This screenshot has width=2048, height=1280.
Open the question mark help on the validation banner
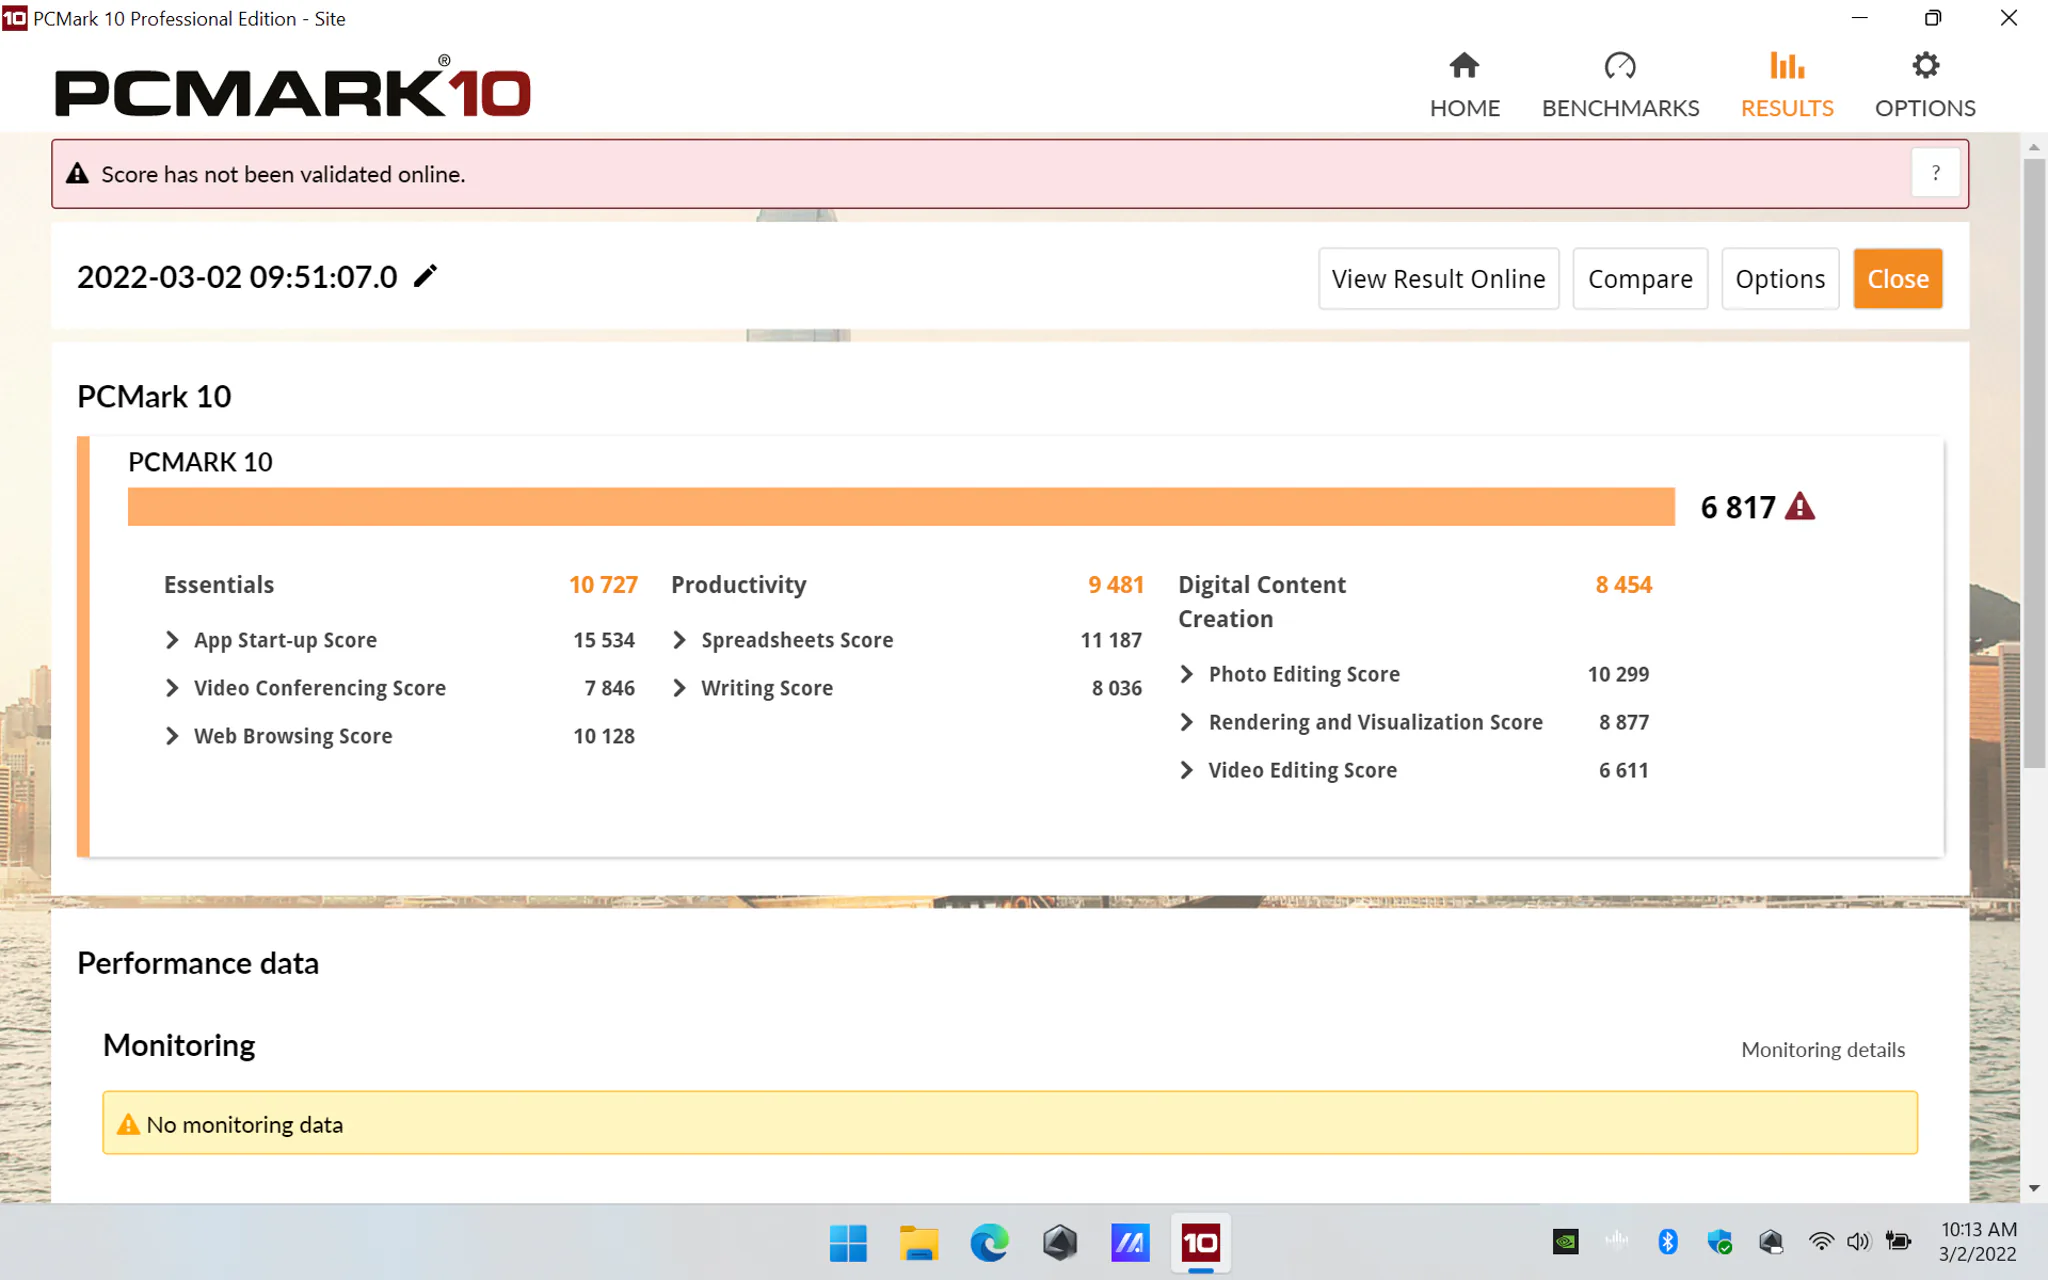[x=1936, y=173]
